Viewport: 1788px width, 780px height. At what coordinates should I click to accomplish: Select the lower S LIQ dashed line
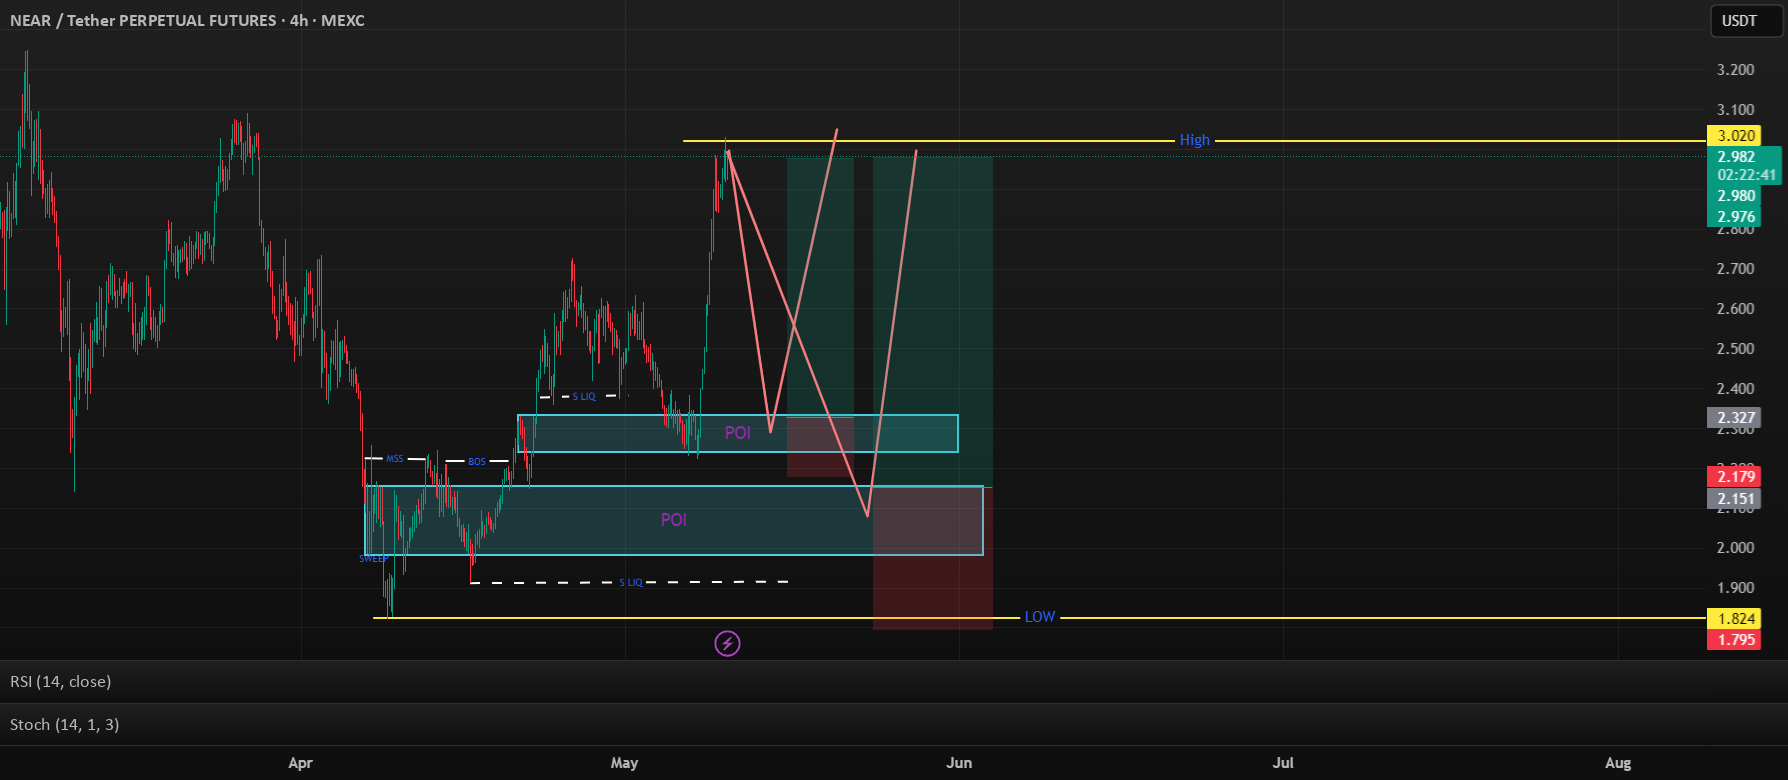tap(630, 582)
